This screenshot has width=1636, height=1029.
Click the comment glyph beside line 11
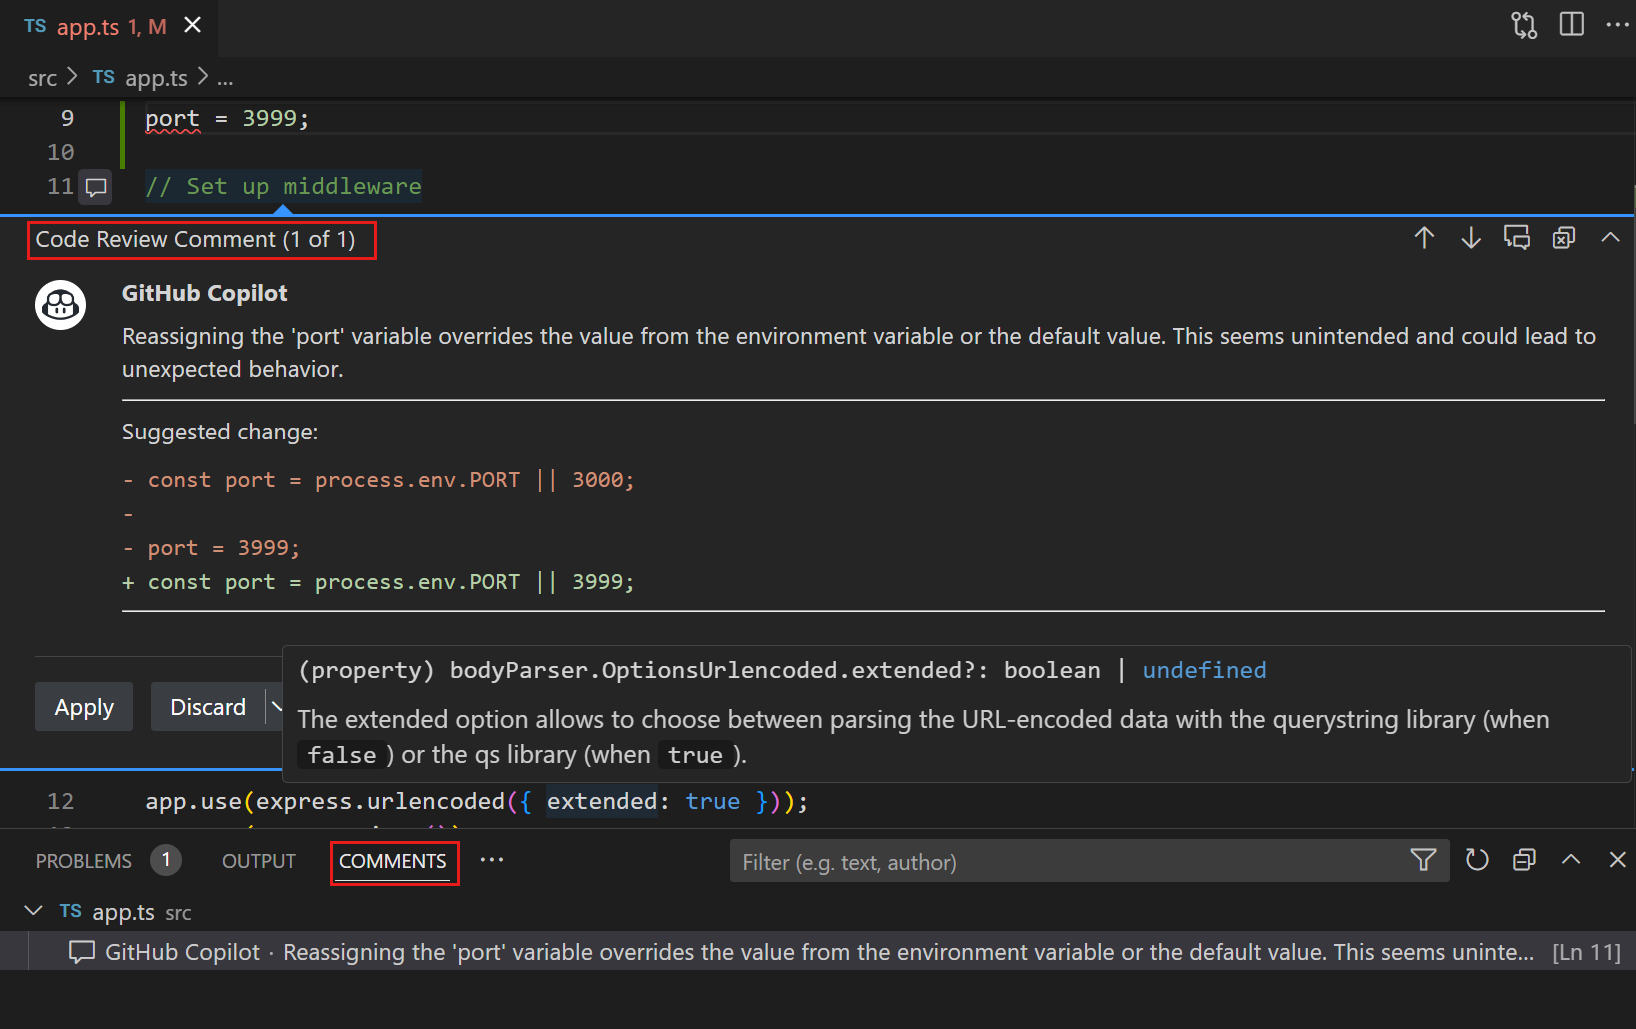click(95, 187)
